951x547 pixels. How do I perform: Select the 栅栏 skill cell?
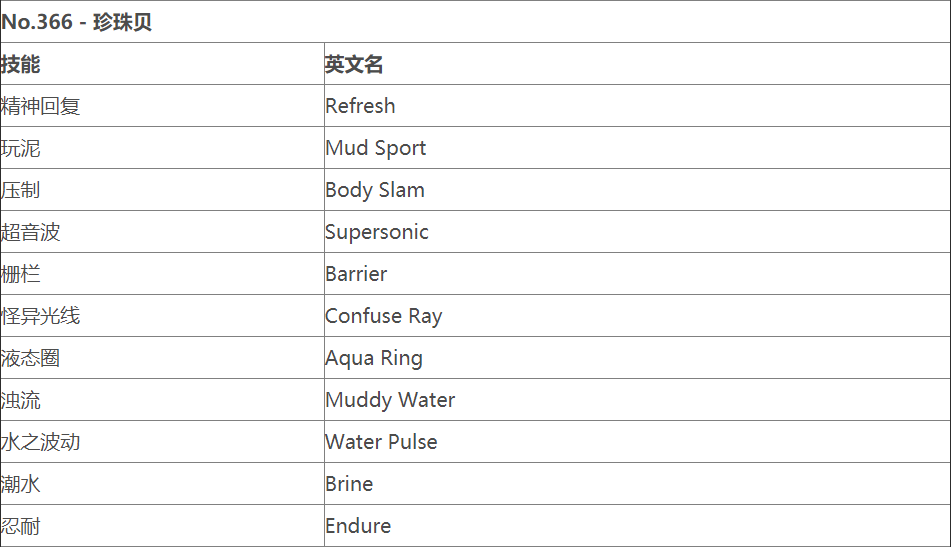pos(21,274)
